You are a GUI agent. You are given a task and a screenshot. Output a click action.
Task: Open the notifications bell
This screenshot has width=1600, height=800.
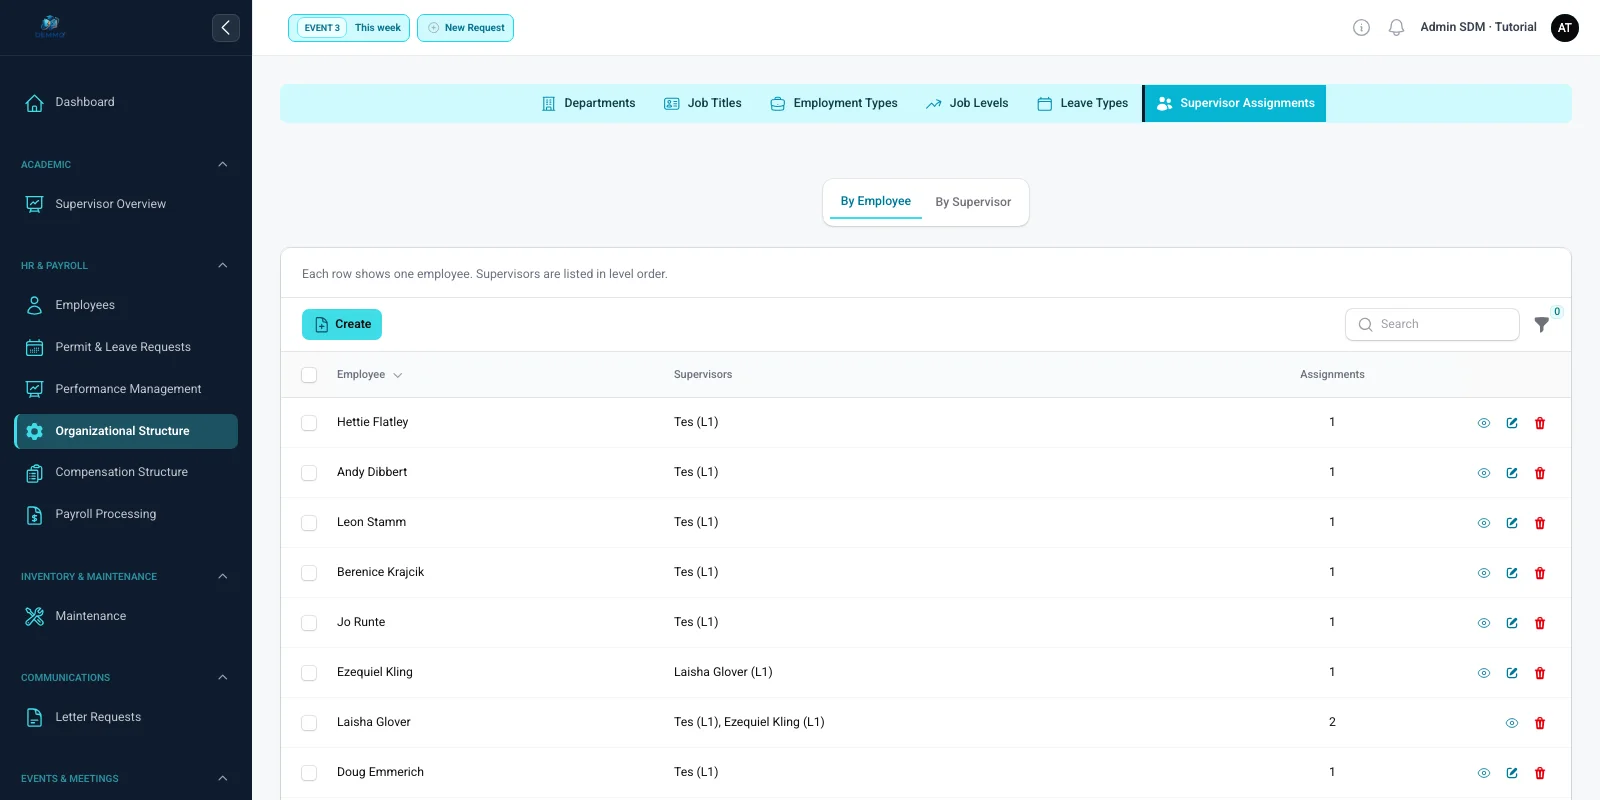point(1397,28)
